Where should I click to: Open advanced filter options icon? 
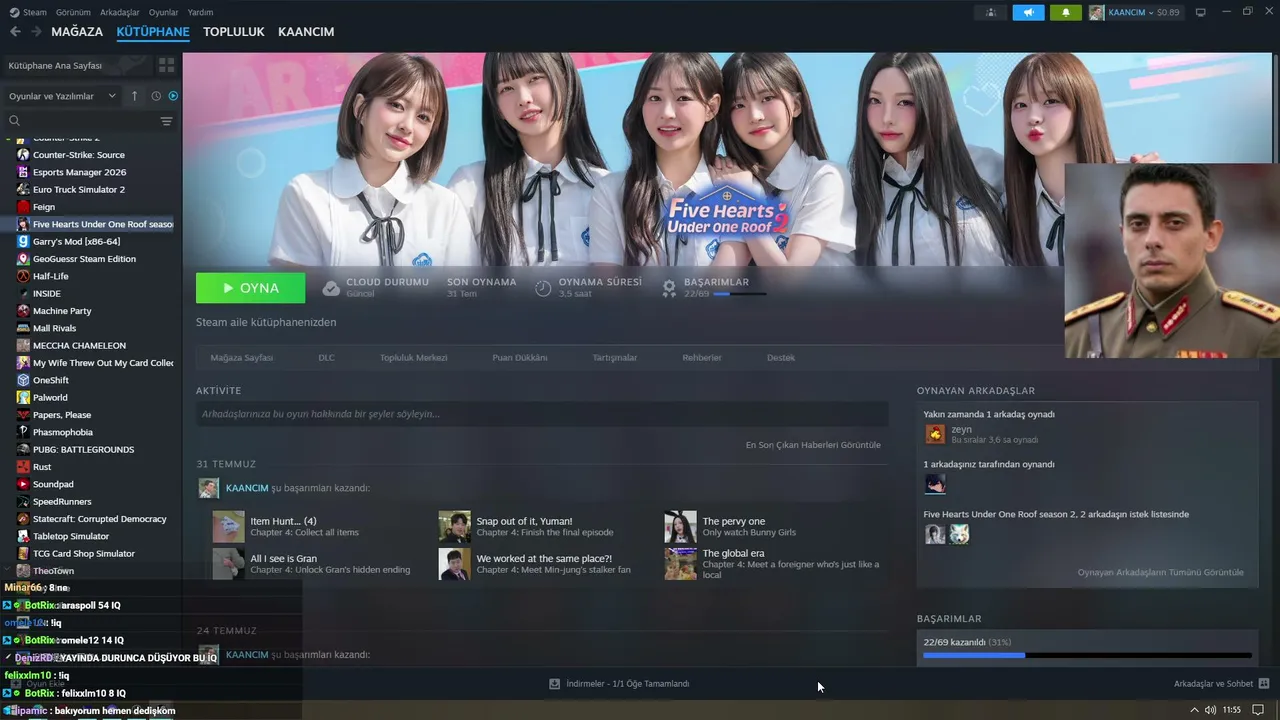[166, 121]
